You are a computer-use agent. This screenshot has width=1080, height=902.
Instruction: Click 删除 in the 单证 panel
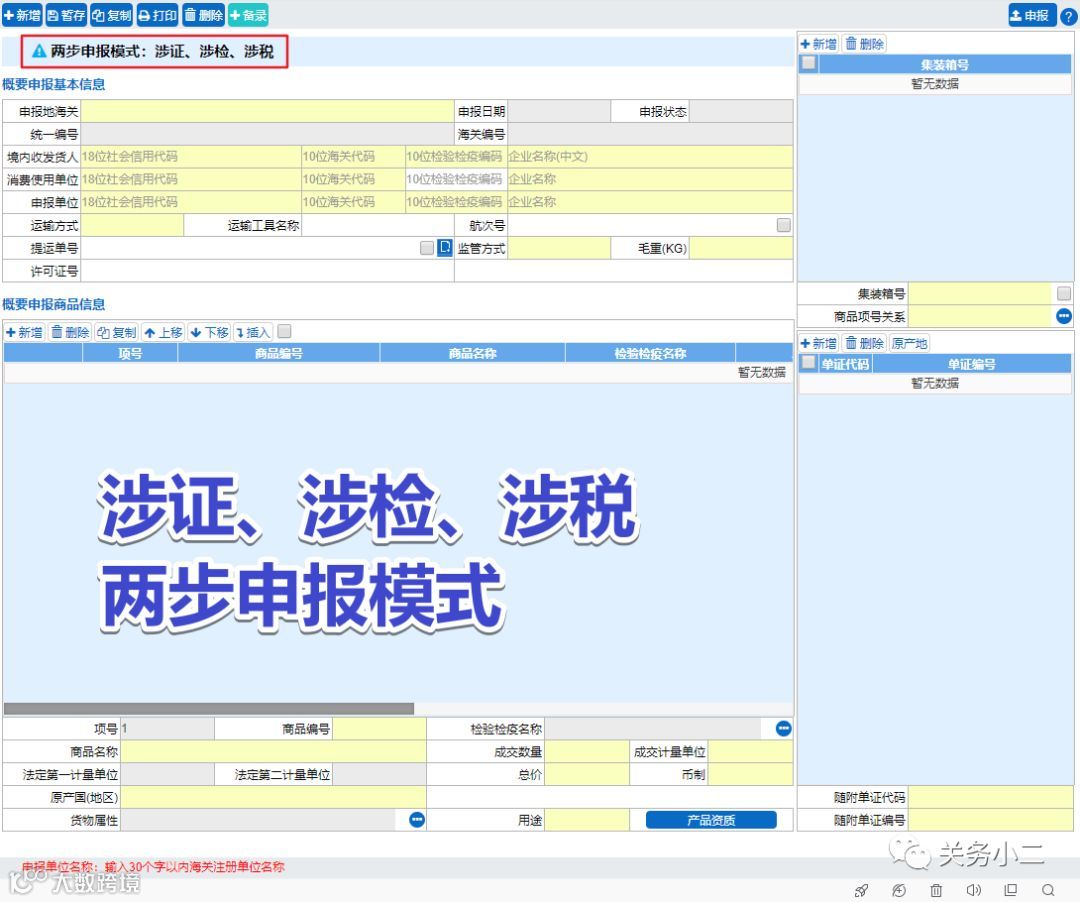(864, 343)
